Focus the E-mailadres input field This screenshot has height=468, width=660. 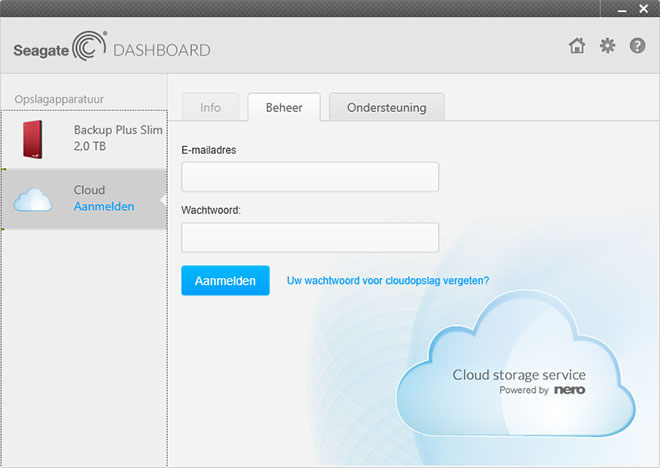coord(310,177)
